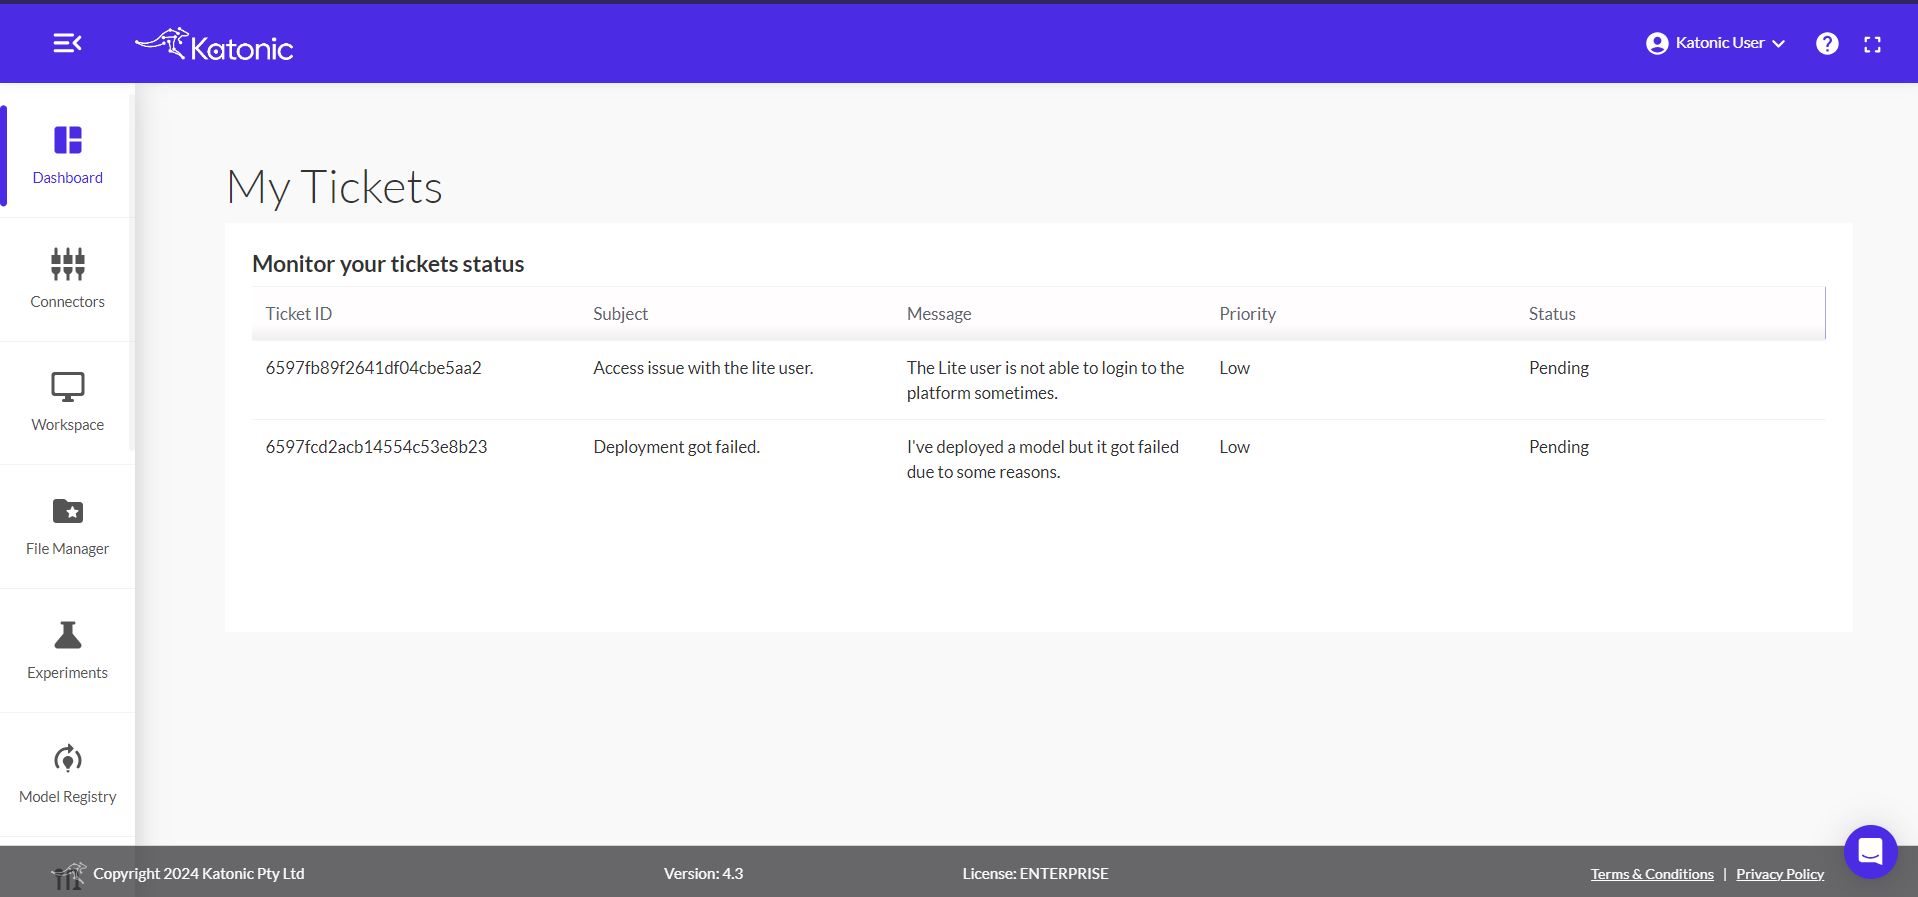This screenshot has height=897, width=1918.
Task: Click subject 'Deployment got failed.'
Action: [x=677, y=447]
